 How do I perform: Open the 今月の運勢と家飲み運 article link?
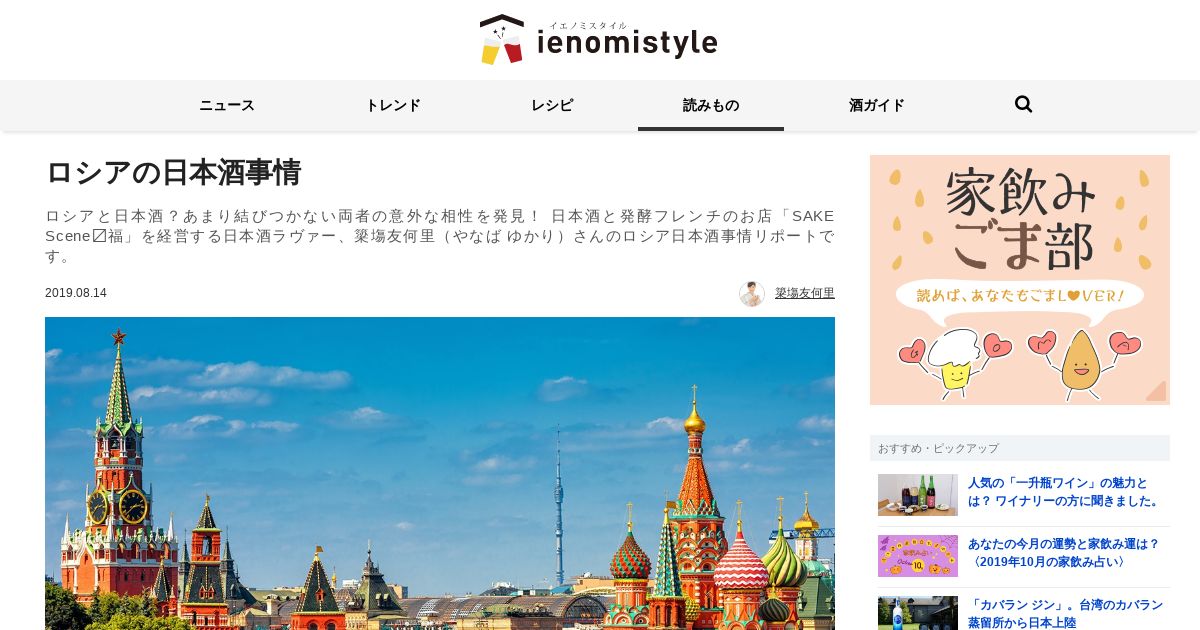tap(1063, 553)
